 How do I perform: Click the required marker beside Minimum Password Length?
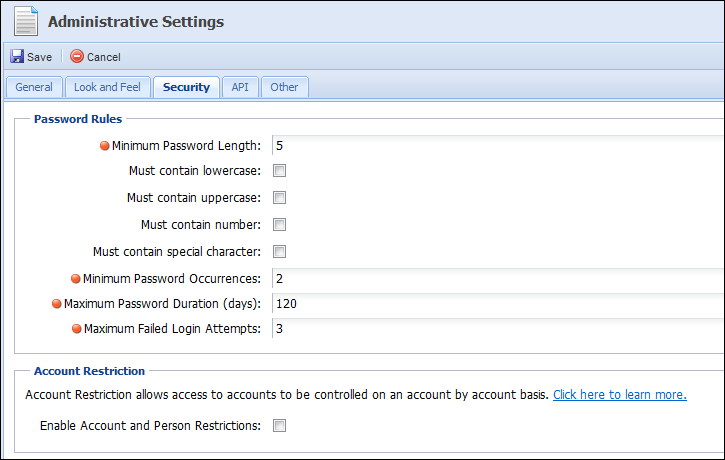point(104,146)
